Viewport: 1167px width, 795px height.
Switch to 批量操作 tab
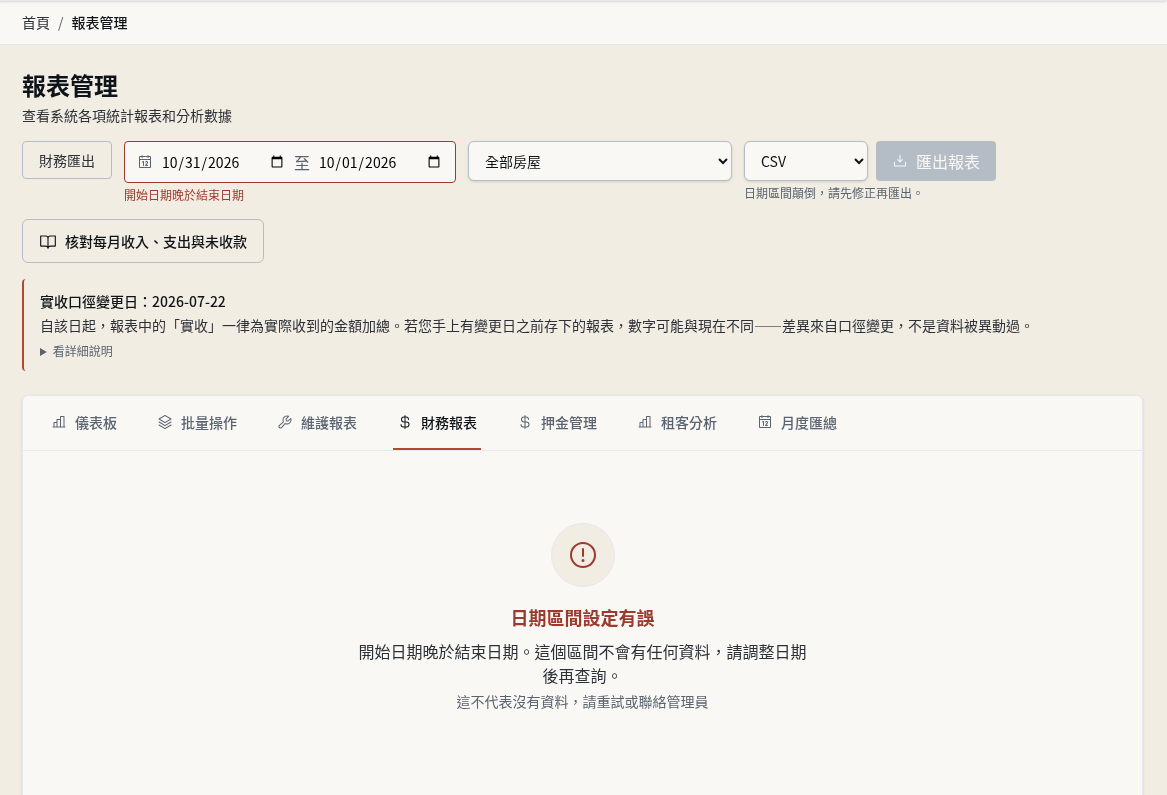pyautogui.click(x=198, y=424)
